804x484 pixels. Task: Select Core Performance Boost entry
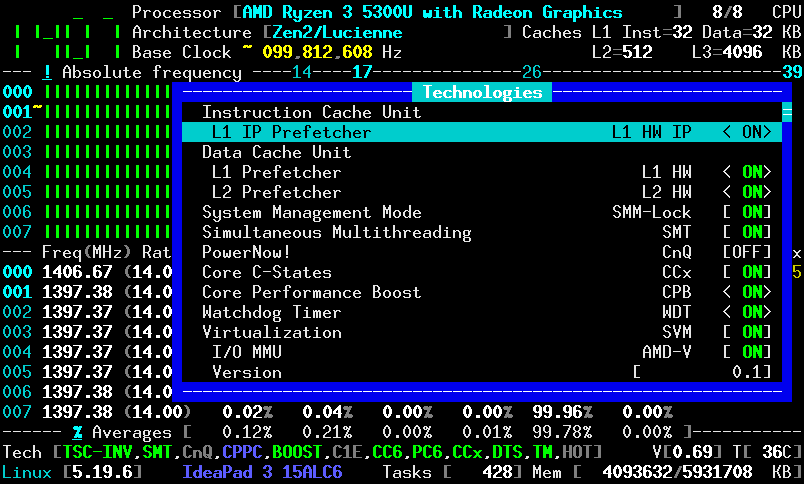[x=312, y=292]
